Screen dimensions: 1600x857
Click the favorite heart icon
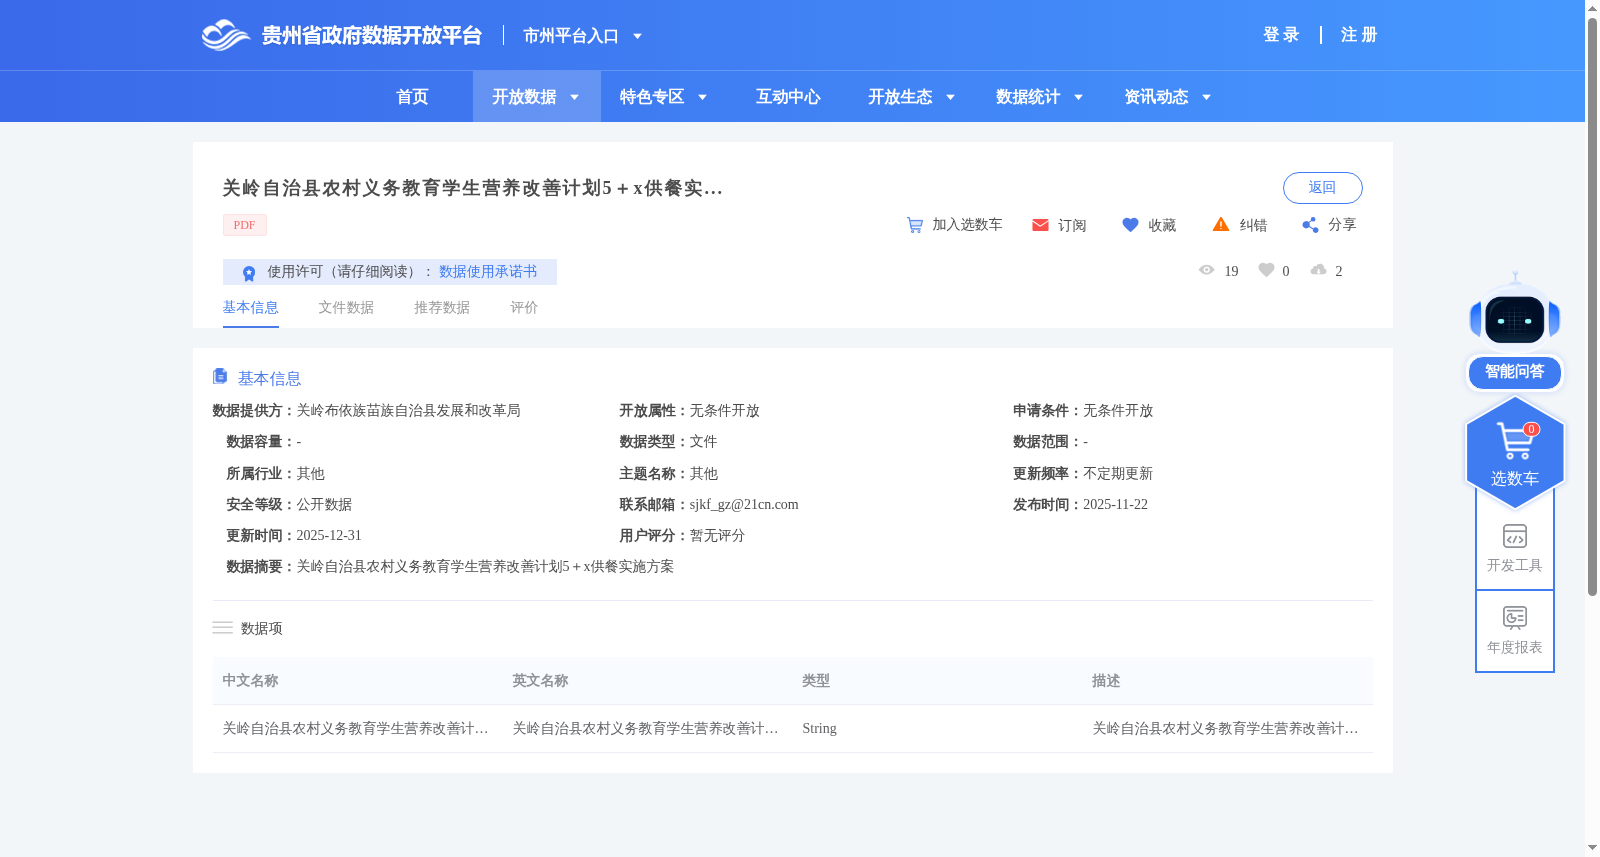[x=1130, y=225]
